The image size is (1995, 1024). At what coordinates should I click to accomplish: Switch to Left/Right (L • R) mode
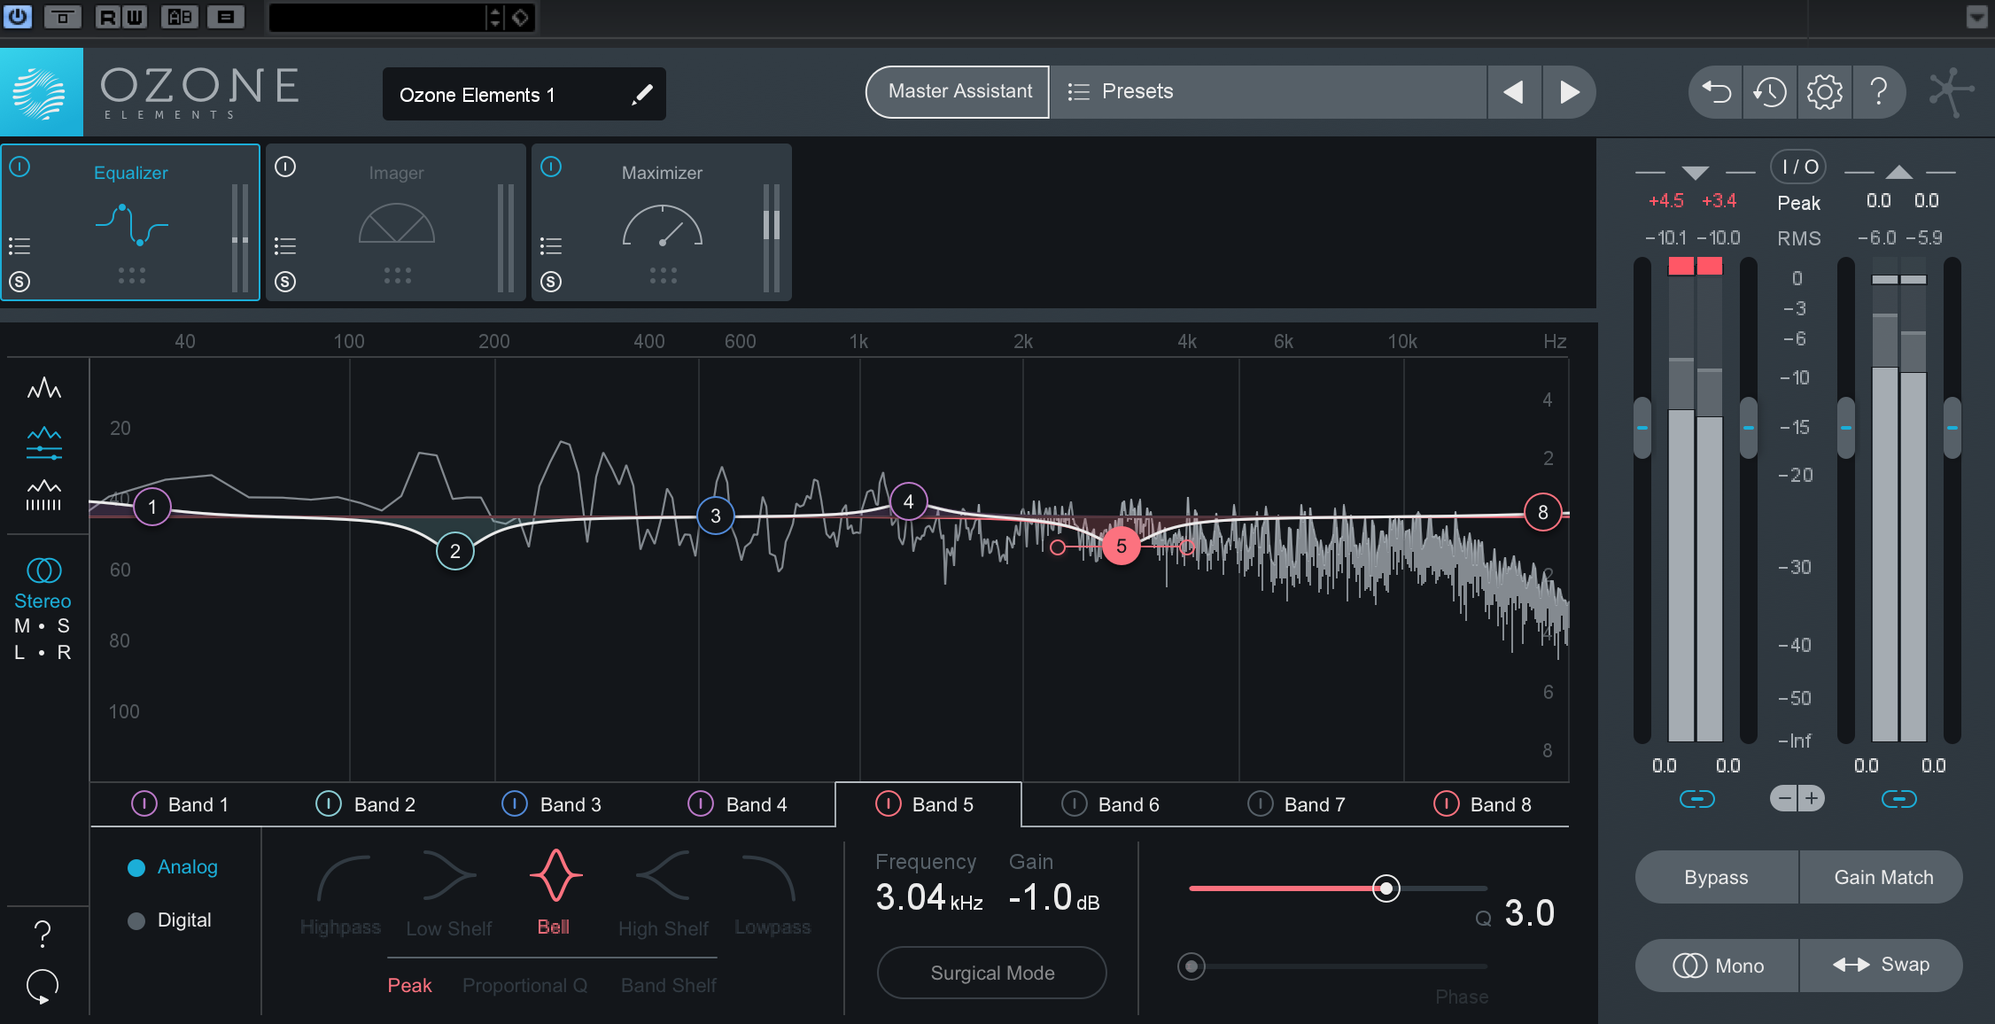pyautogui.click(x=42, y=652)
